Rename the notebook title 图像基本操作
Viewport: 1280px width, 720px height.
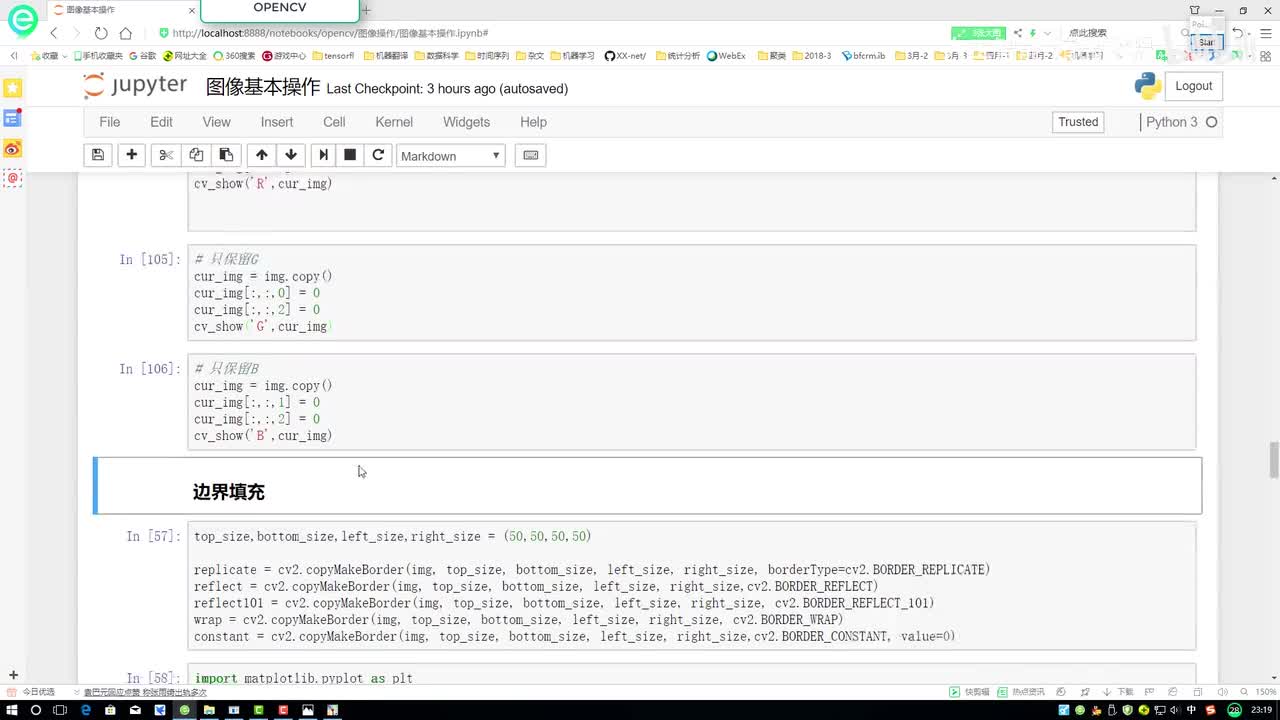tap(263, 87)
